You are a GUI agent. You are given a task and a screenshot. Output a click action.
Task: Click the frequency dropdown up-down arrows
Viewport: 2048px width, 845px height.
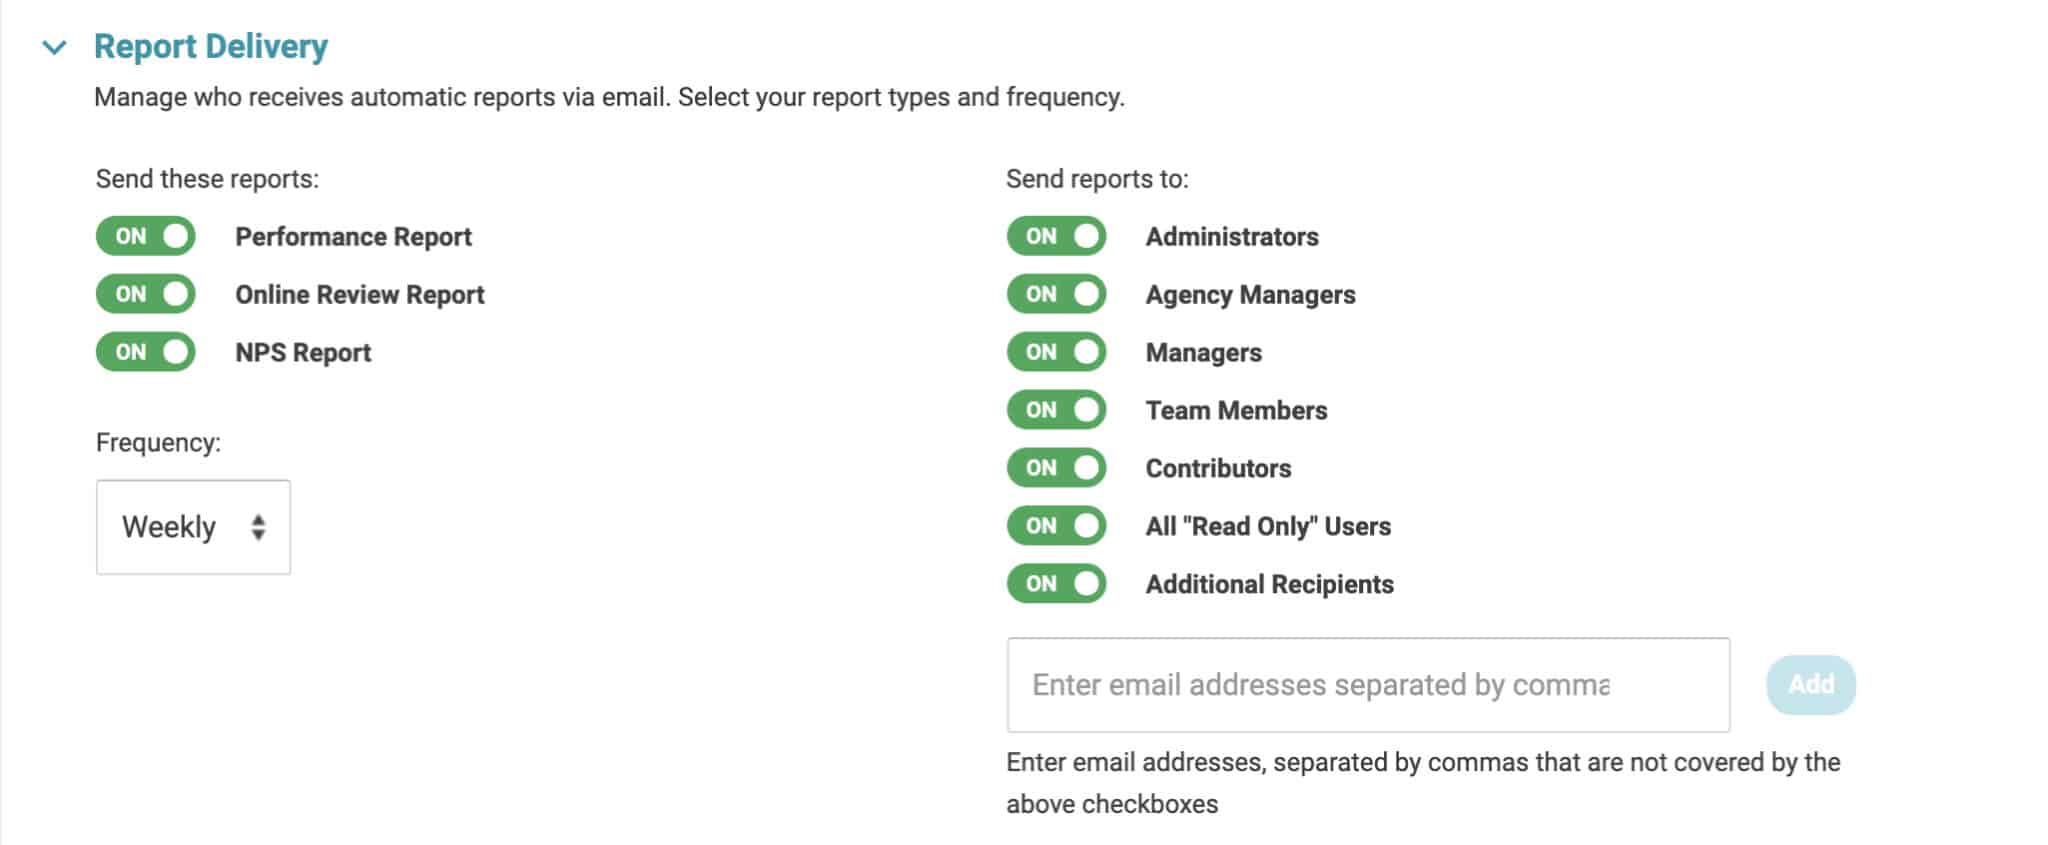258,527
